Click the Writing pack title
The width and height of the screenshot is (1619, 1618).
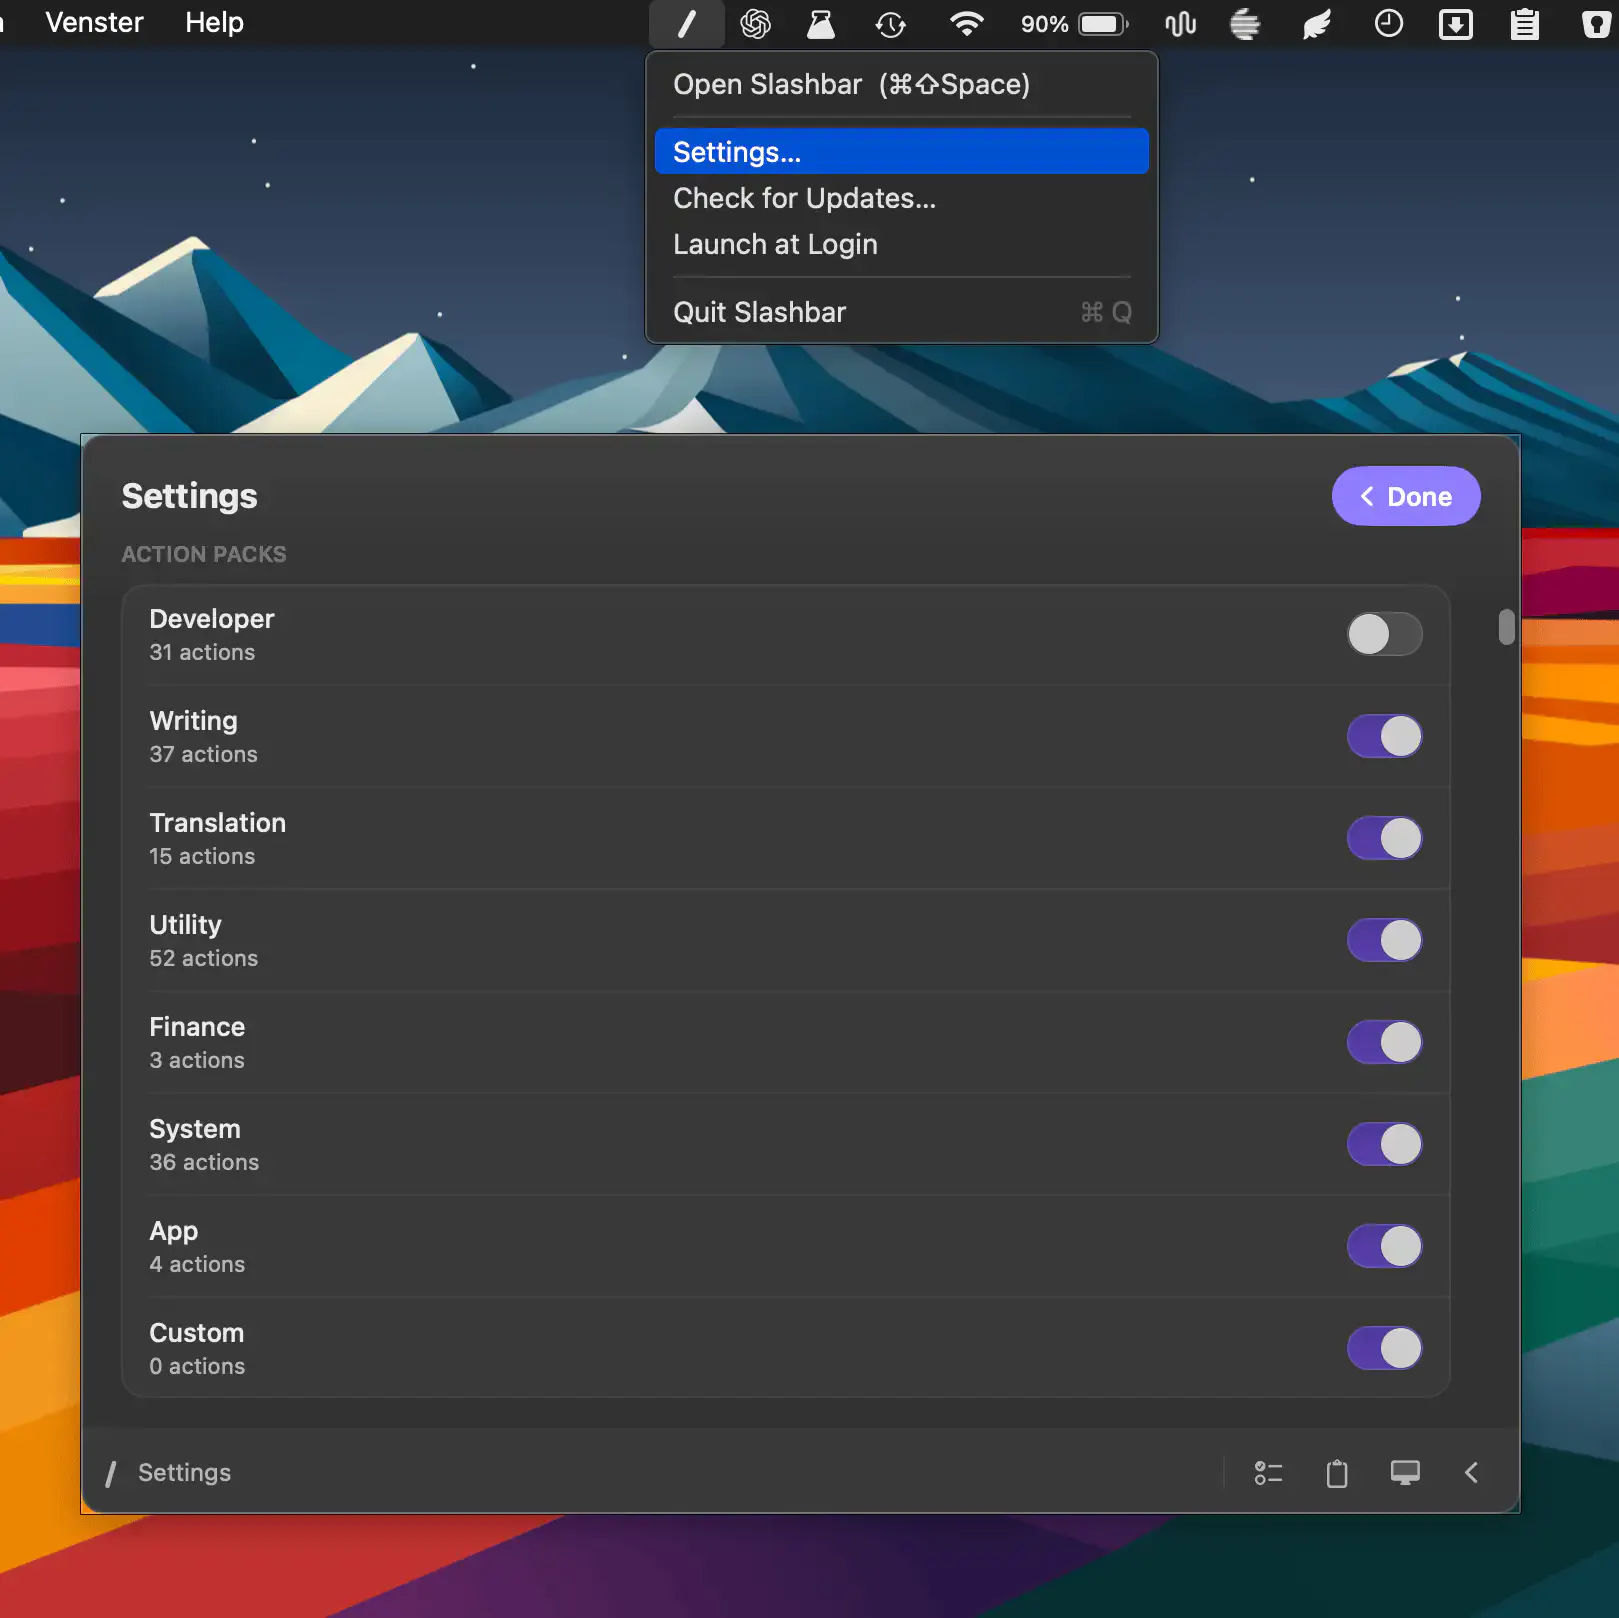194,721
